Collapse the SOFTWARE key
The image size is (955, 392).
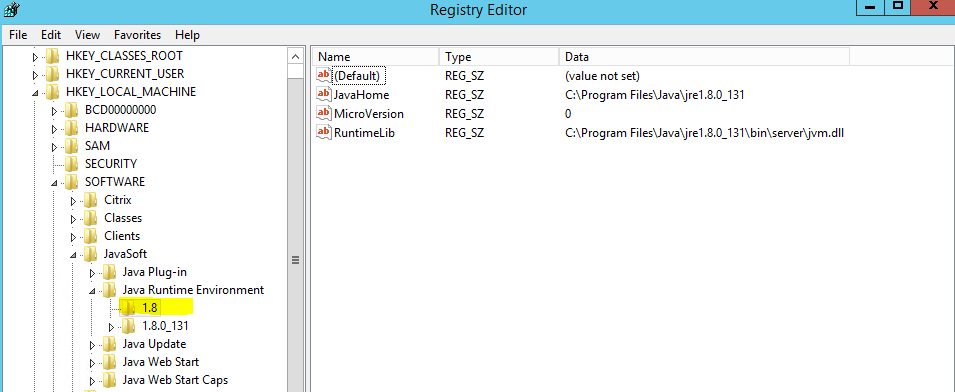pos(54,183)
